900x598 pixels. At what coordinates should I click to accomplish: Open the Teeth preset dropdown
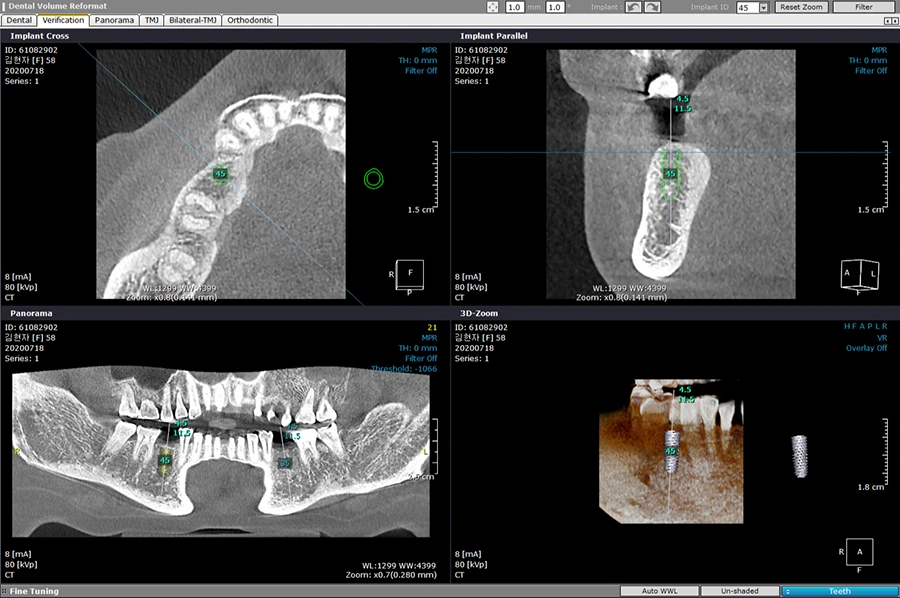tap(839, 591)
